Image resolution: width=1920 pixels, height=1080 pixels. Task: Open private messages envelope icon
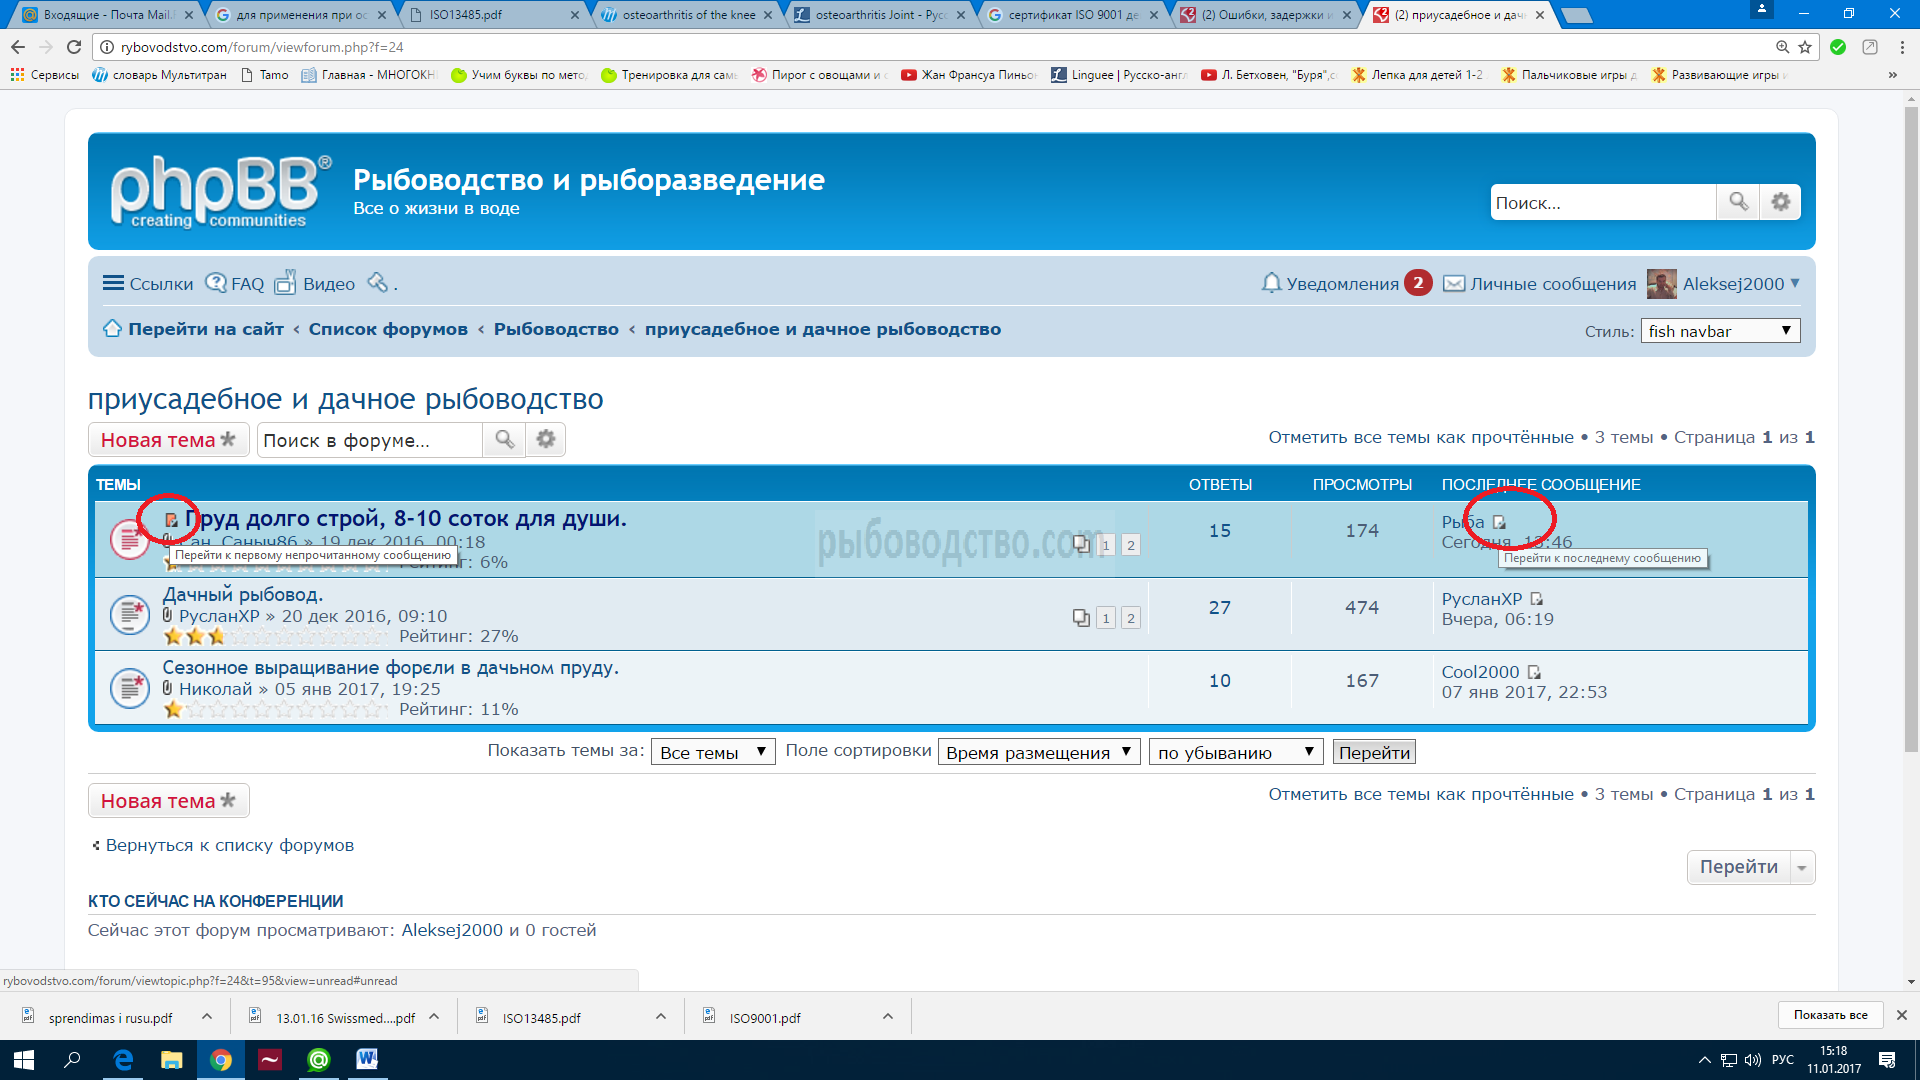click(1454, 283)
